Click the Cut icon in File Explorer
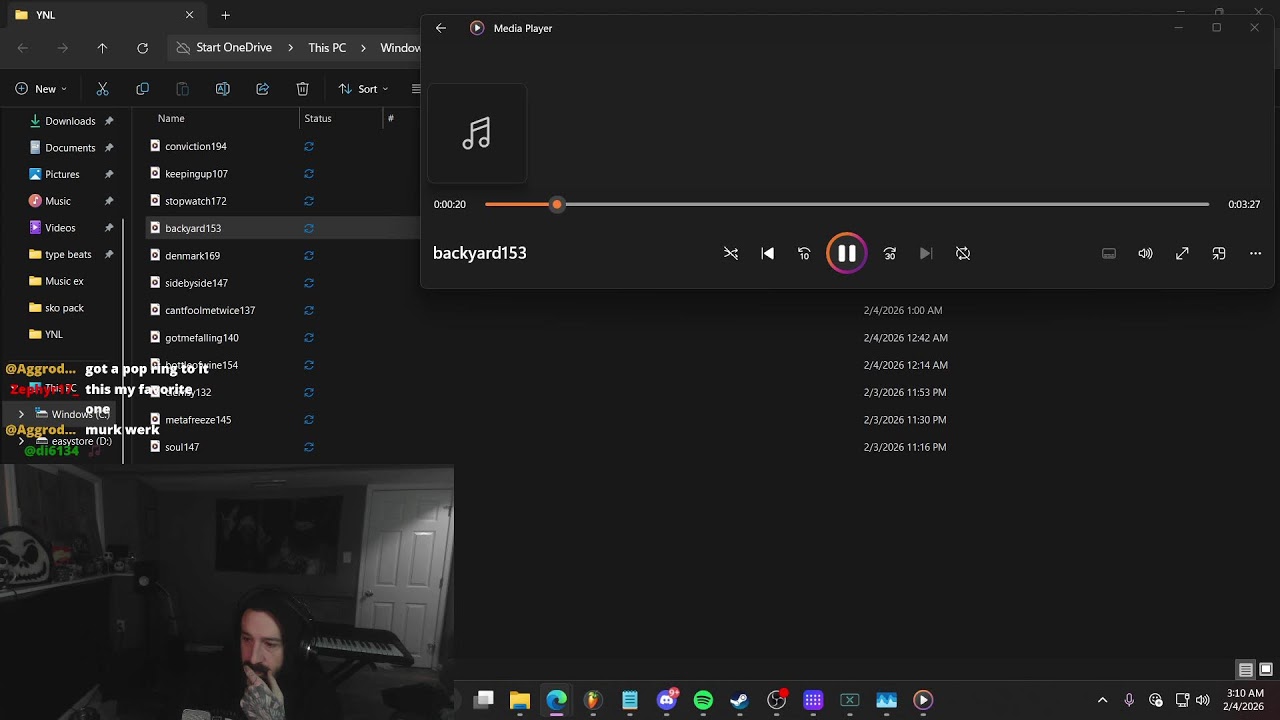The width and height of the screenshot is (1280, 720). pos(102,89)
